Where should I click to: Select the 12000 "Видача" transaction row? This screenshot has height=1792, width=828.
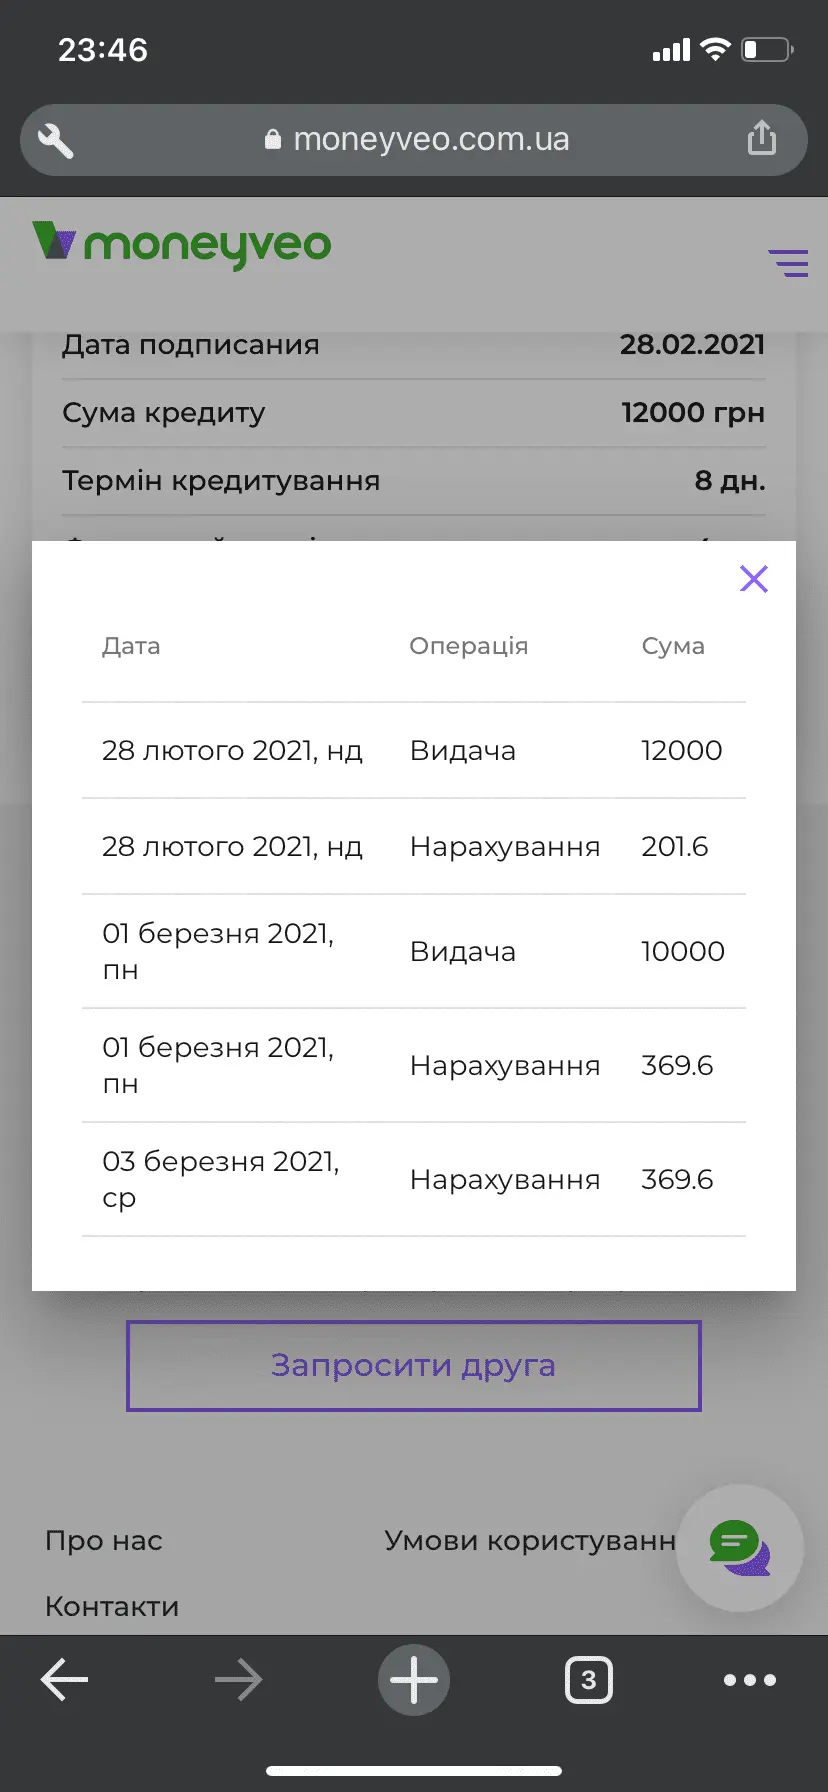point(414,751)
